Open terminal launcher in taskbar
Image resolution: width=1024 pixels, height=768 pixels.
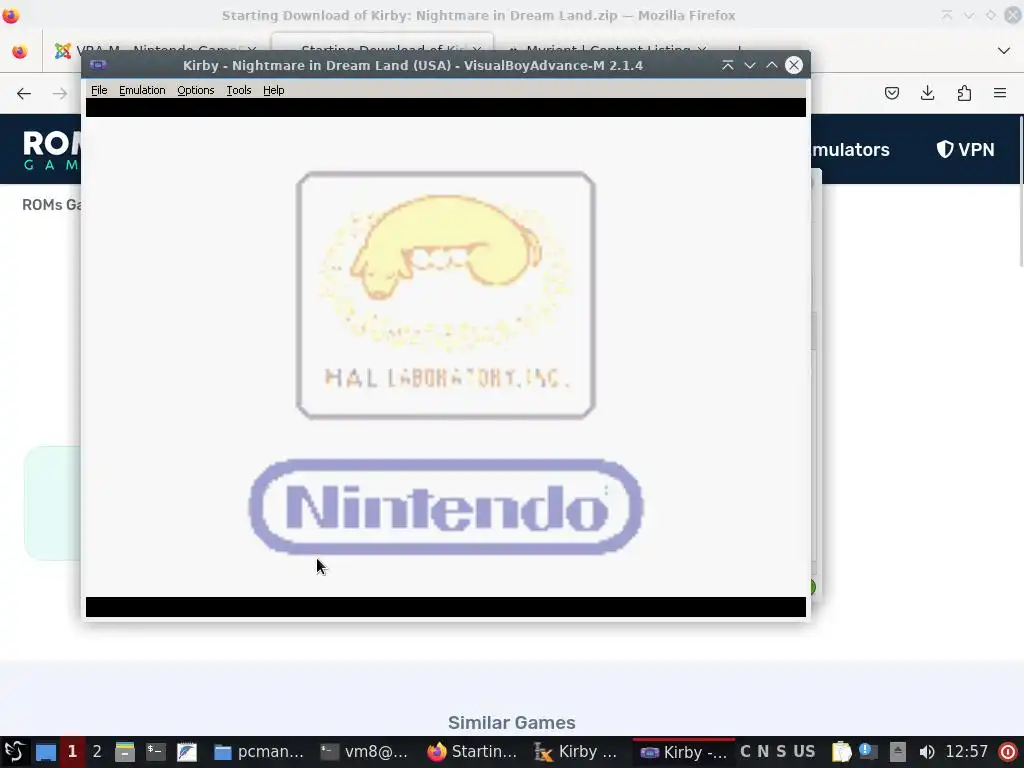tap(155, 752)
